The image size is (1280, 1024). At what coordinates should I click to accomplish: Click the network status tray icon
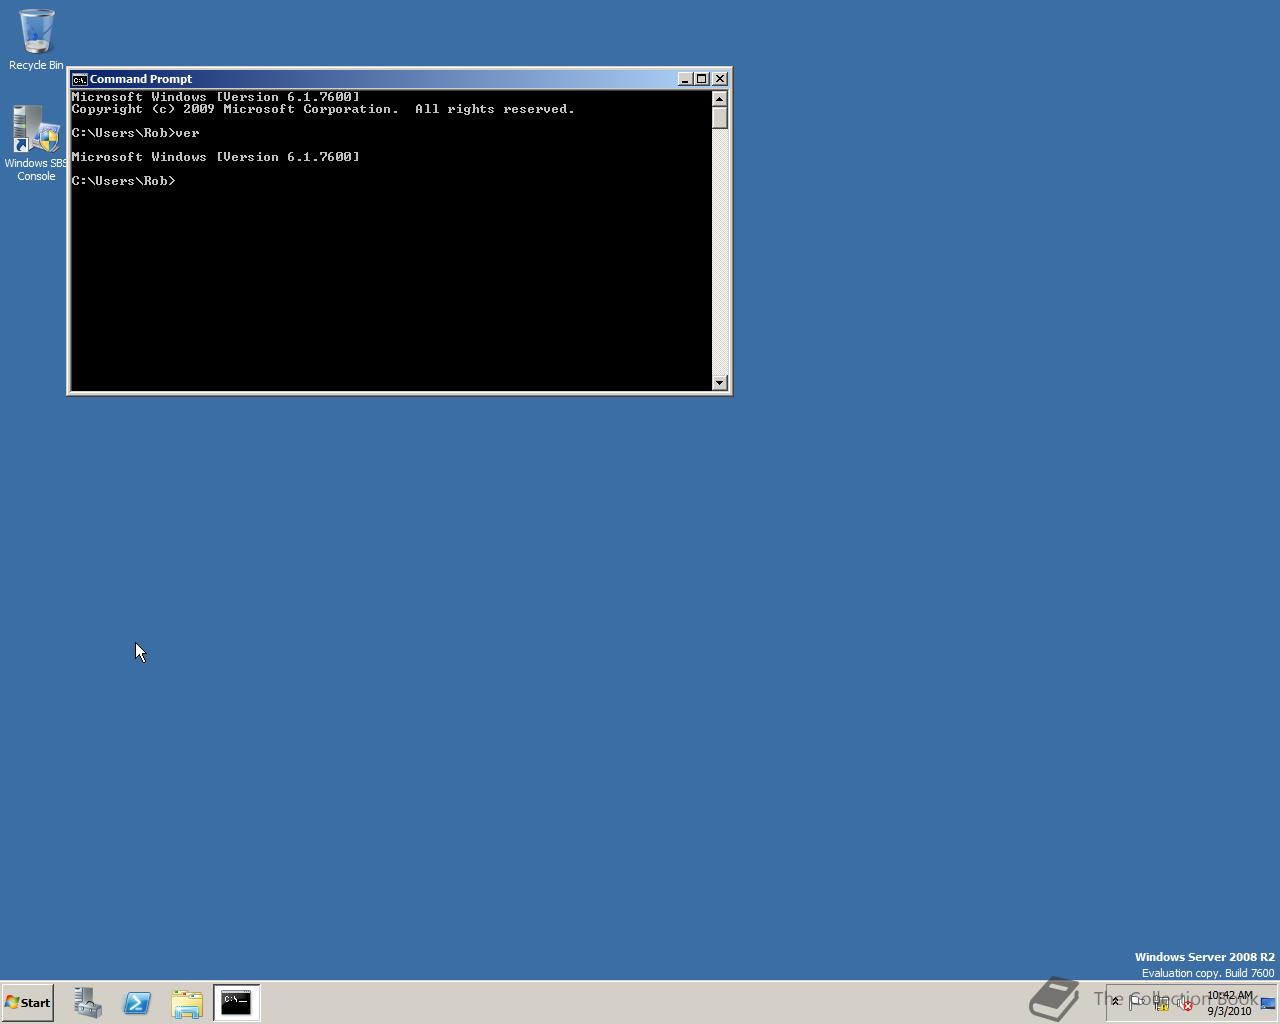(x=1161, y=1003)
